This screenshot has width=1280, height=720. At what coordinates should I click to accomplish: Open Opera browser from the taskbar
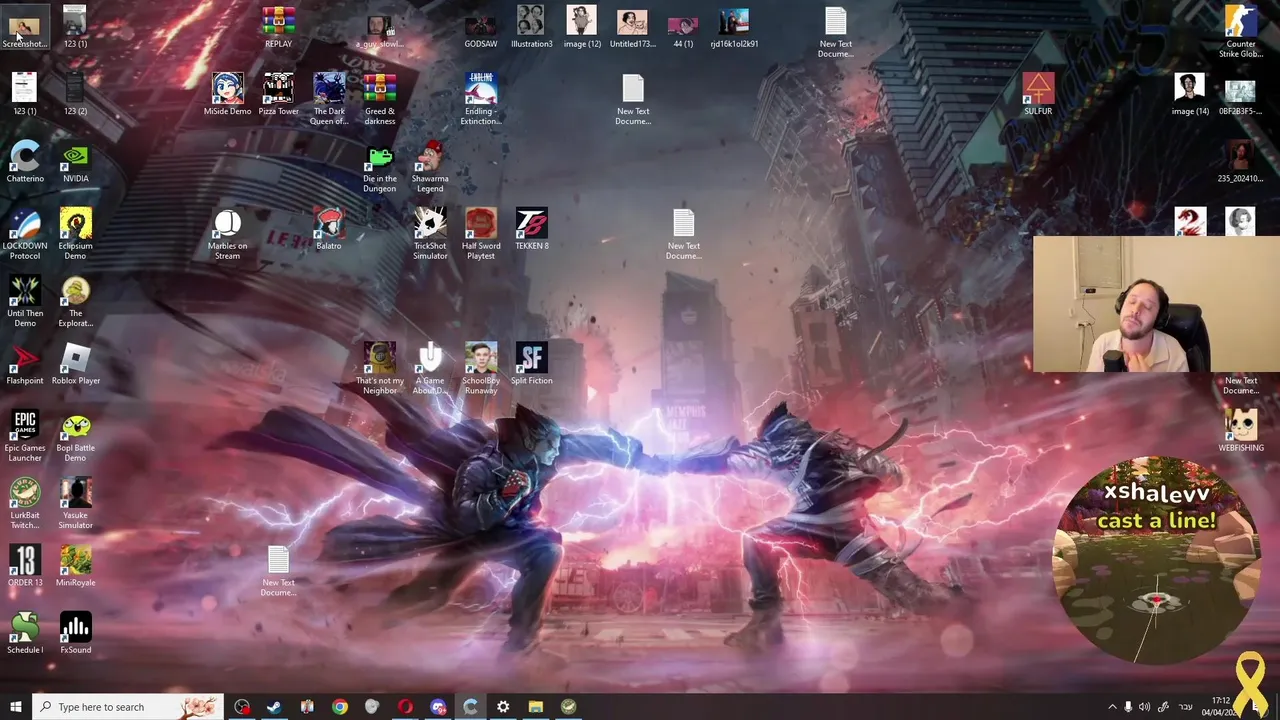tap(405, 707)
